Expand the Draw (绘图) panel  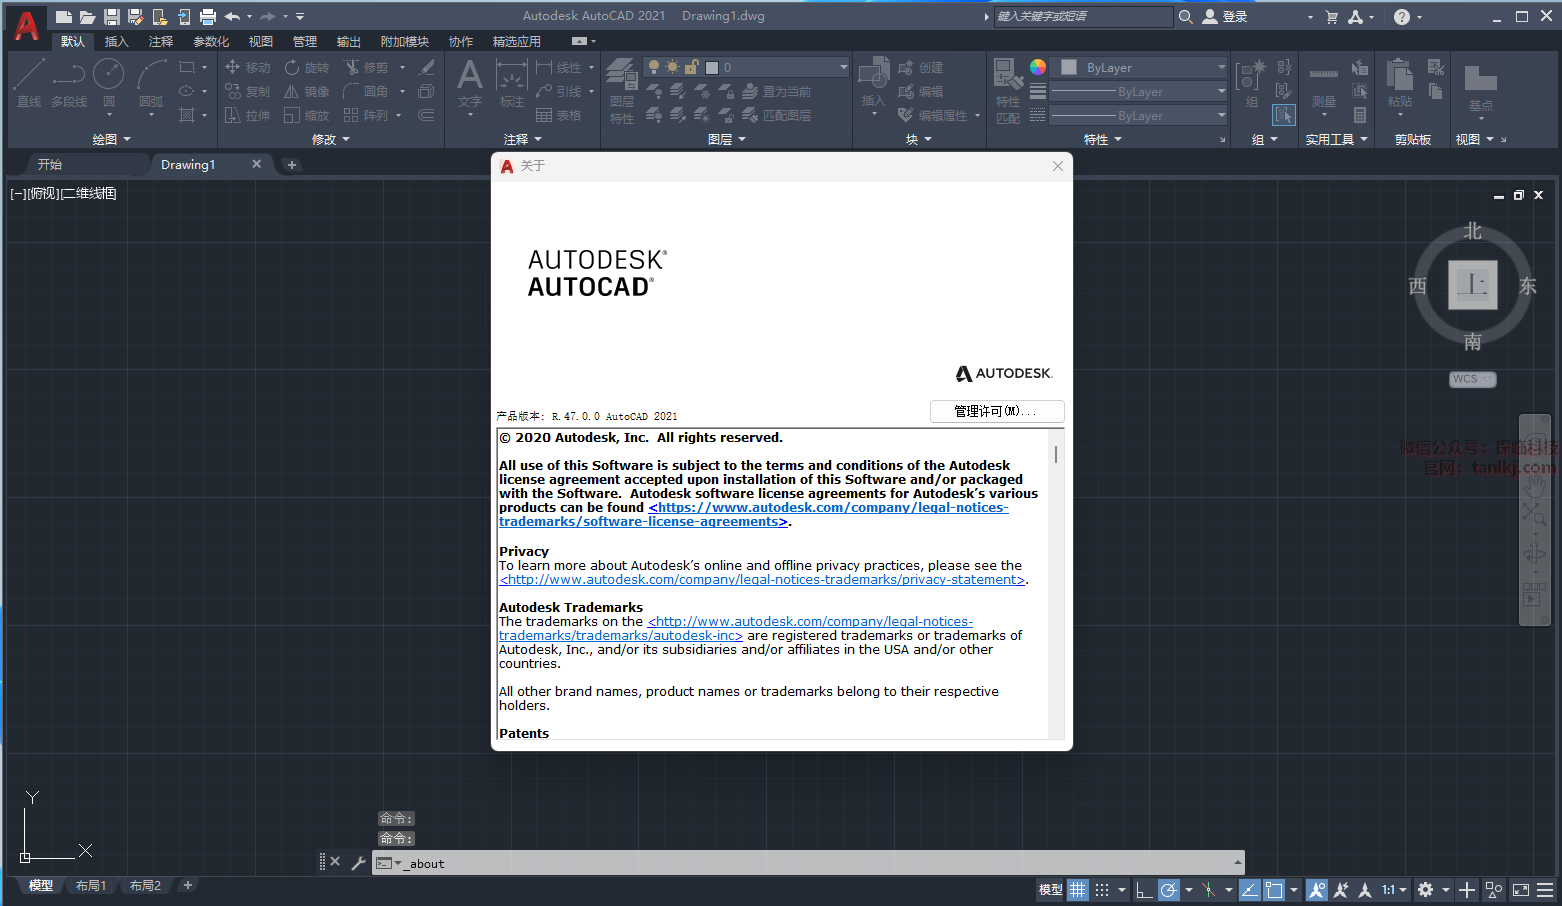coord(111,139)
